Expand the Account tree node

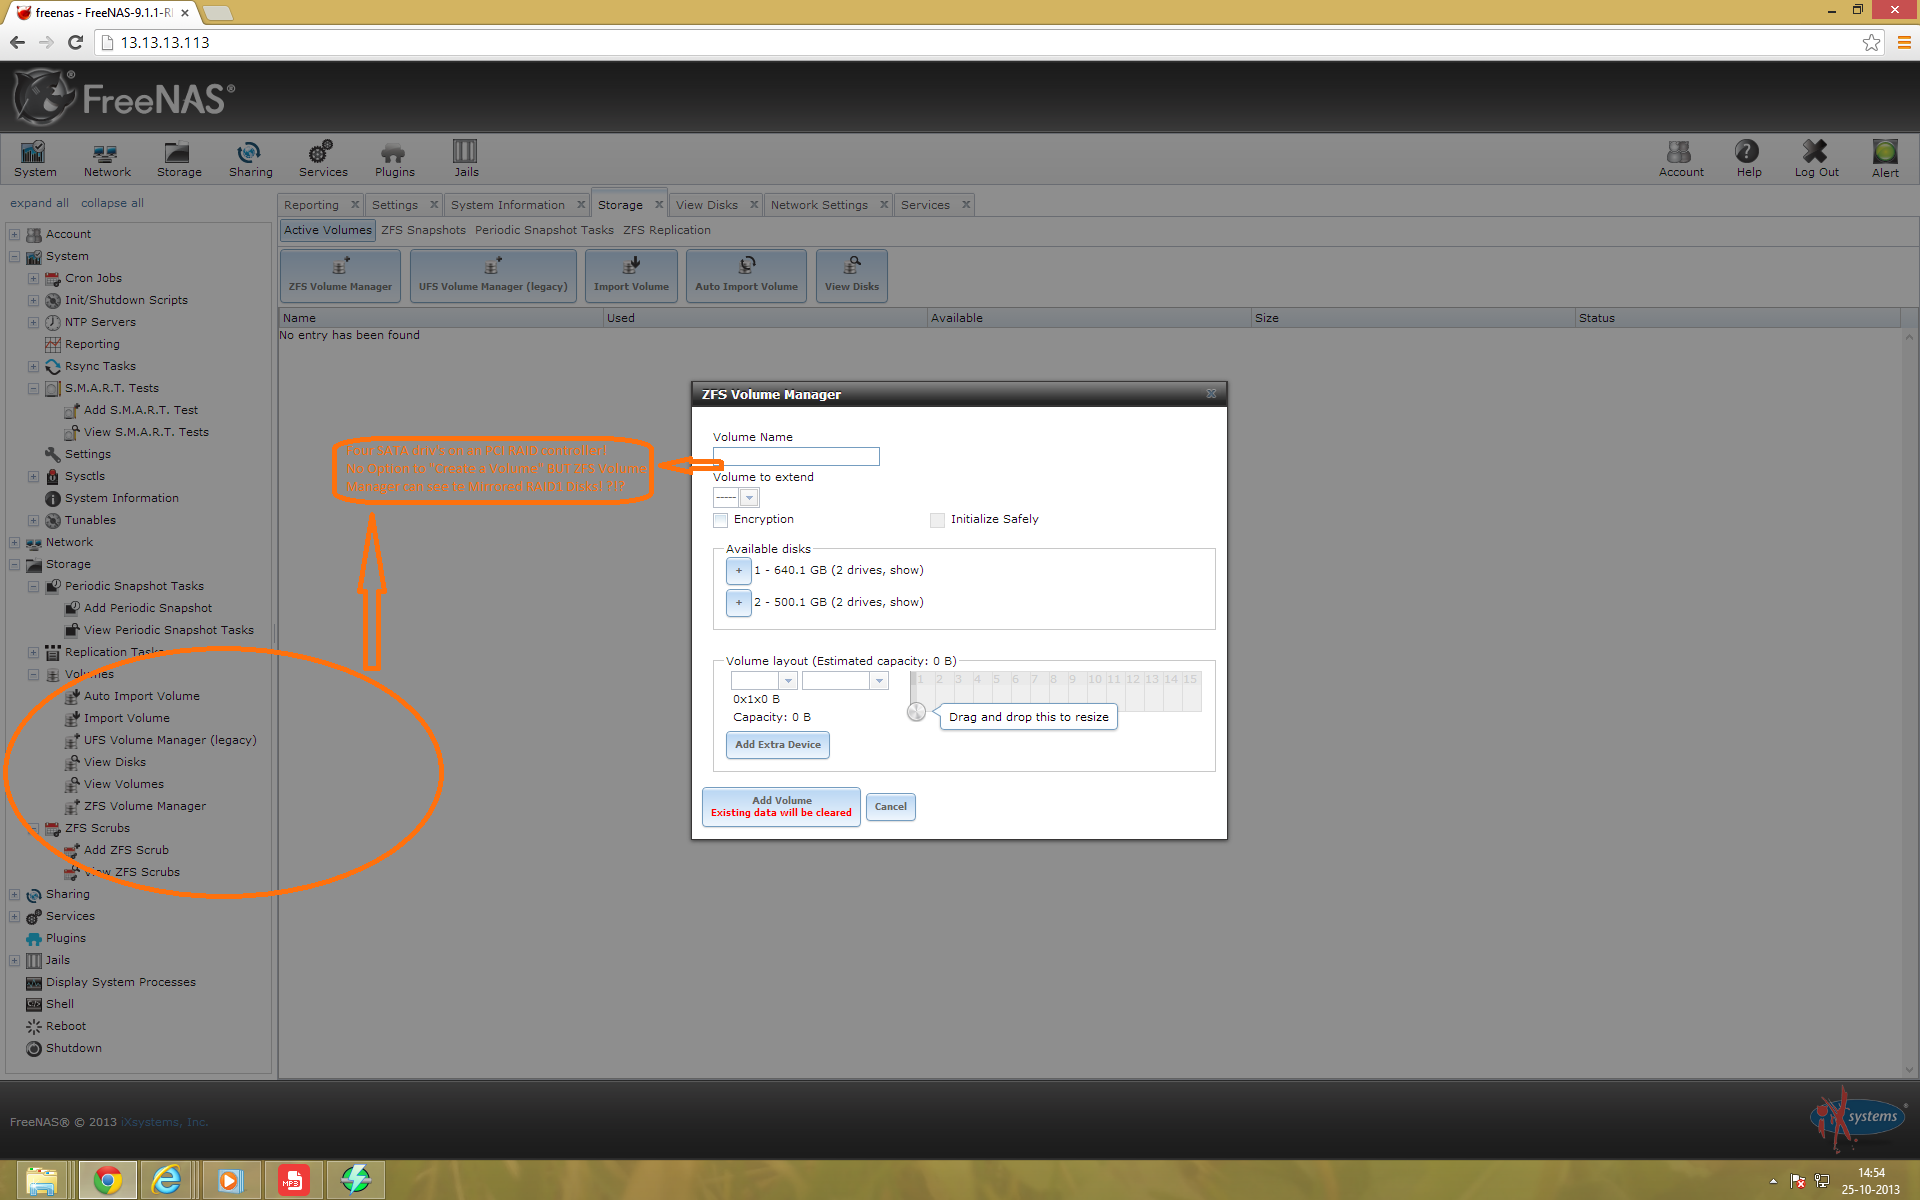pyautogui.click(x=15, y=234)
